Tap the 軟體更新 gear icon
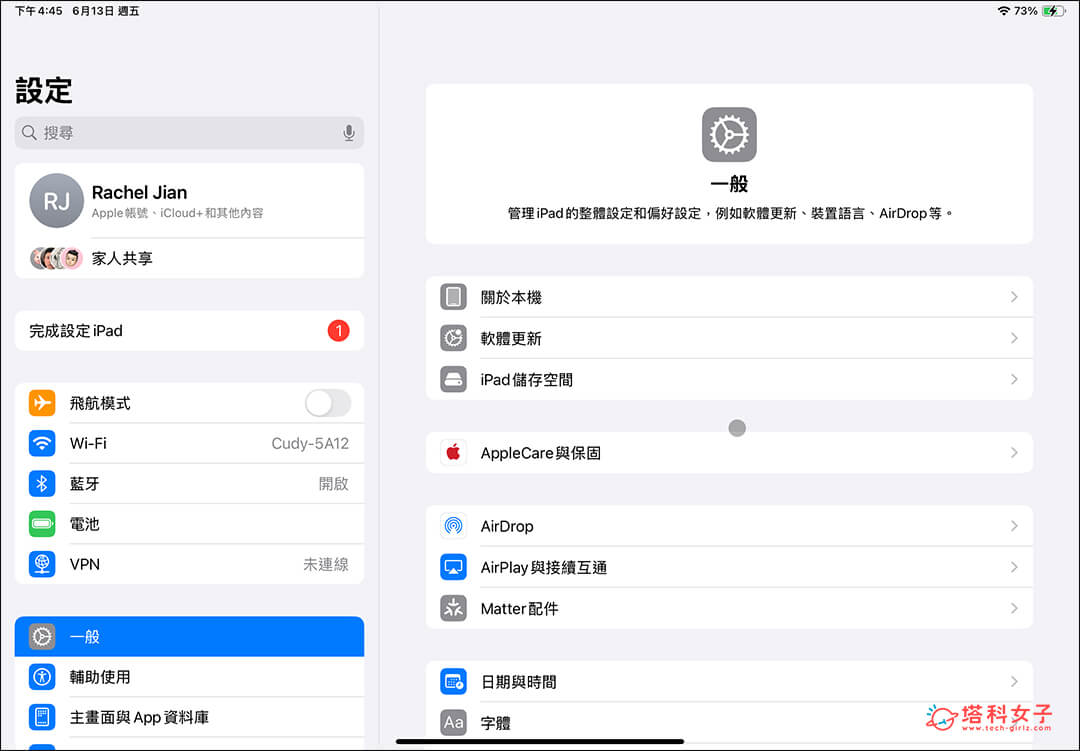Image resolution: width=1080 pixels, height=751 pixels. pyautogui.click(x=453, y=338)
